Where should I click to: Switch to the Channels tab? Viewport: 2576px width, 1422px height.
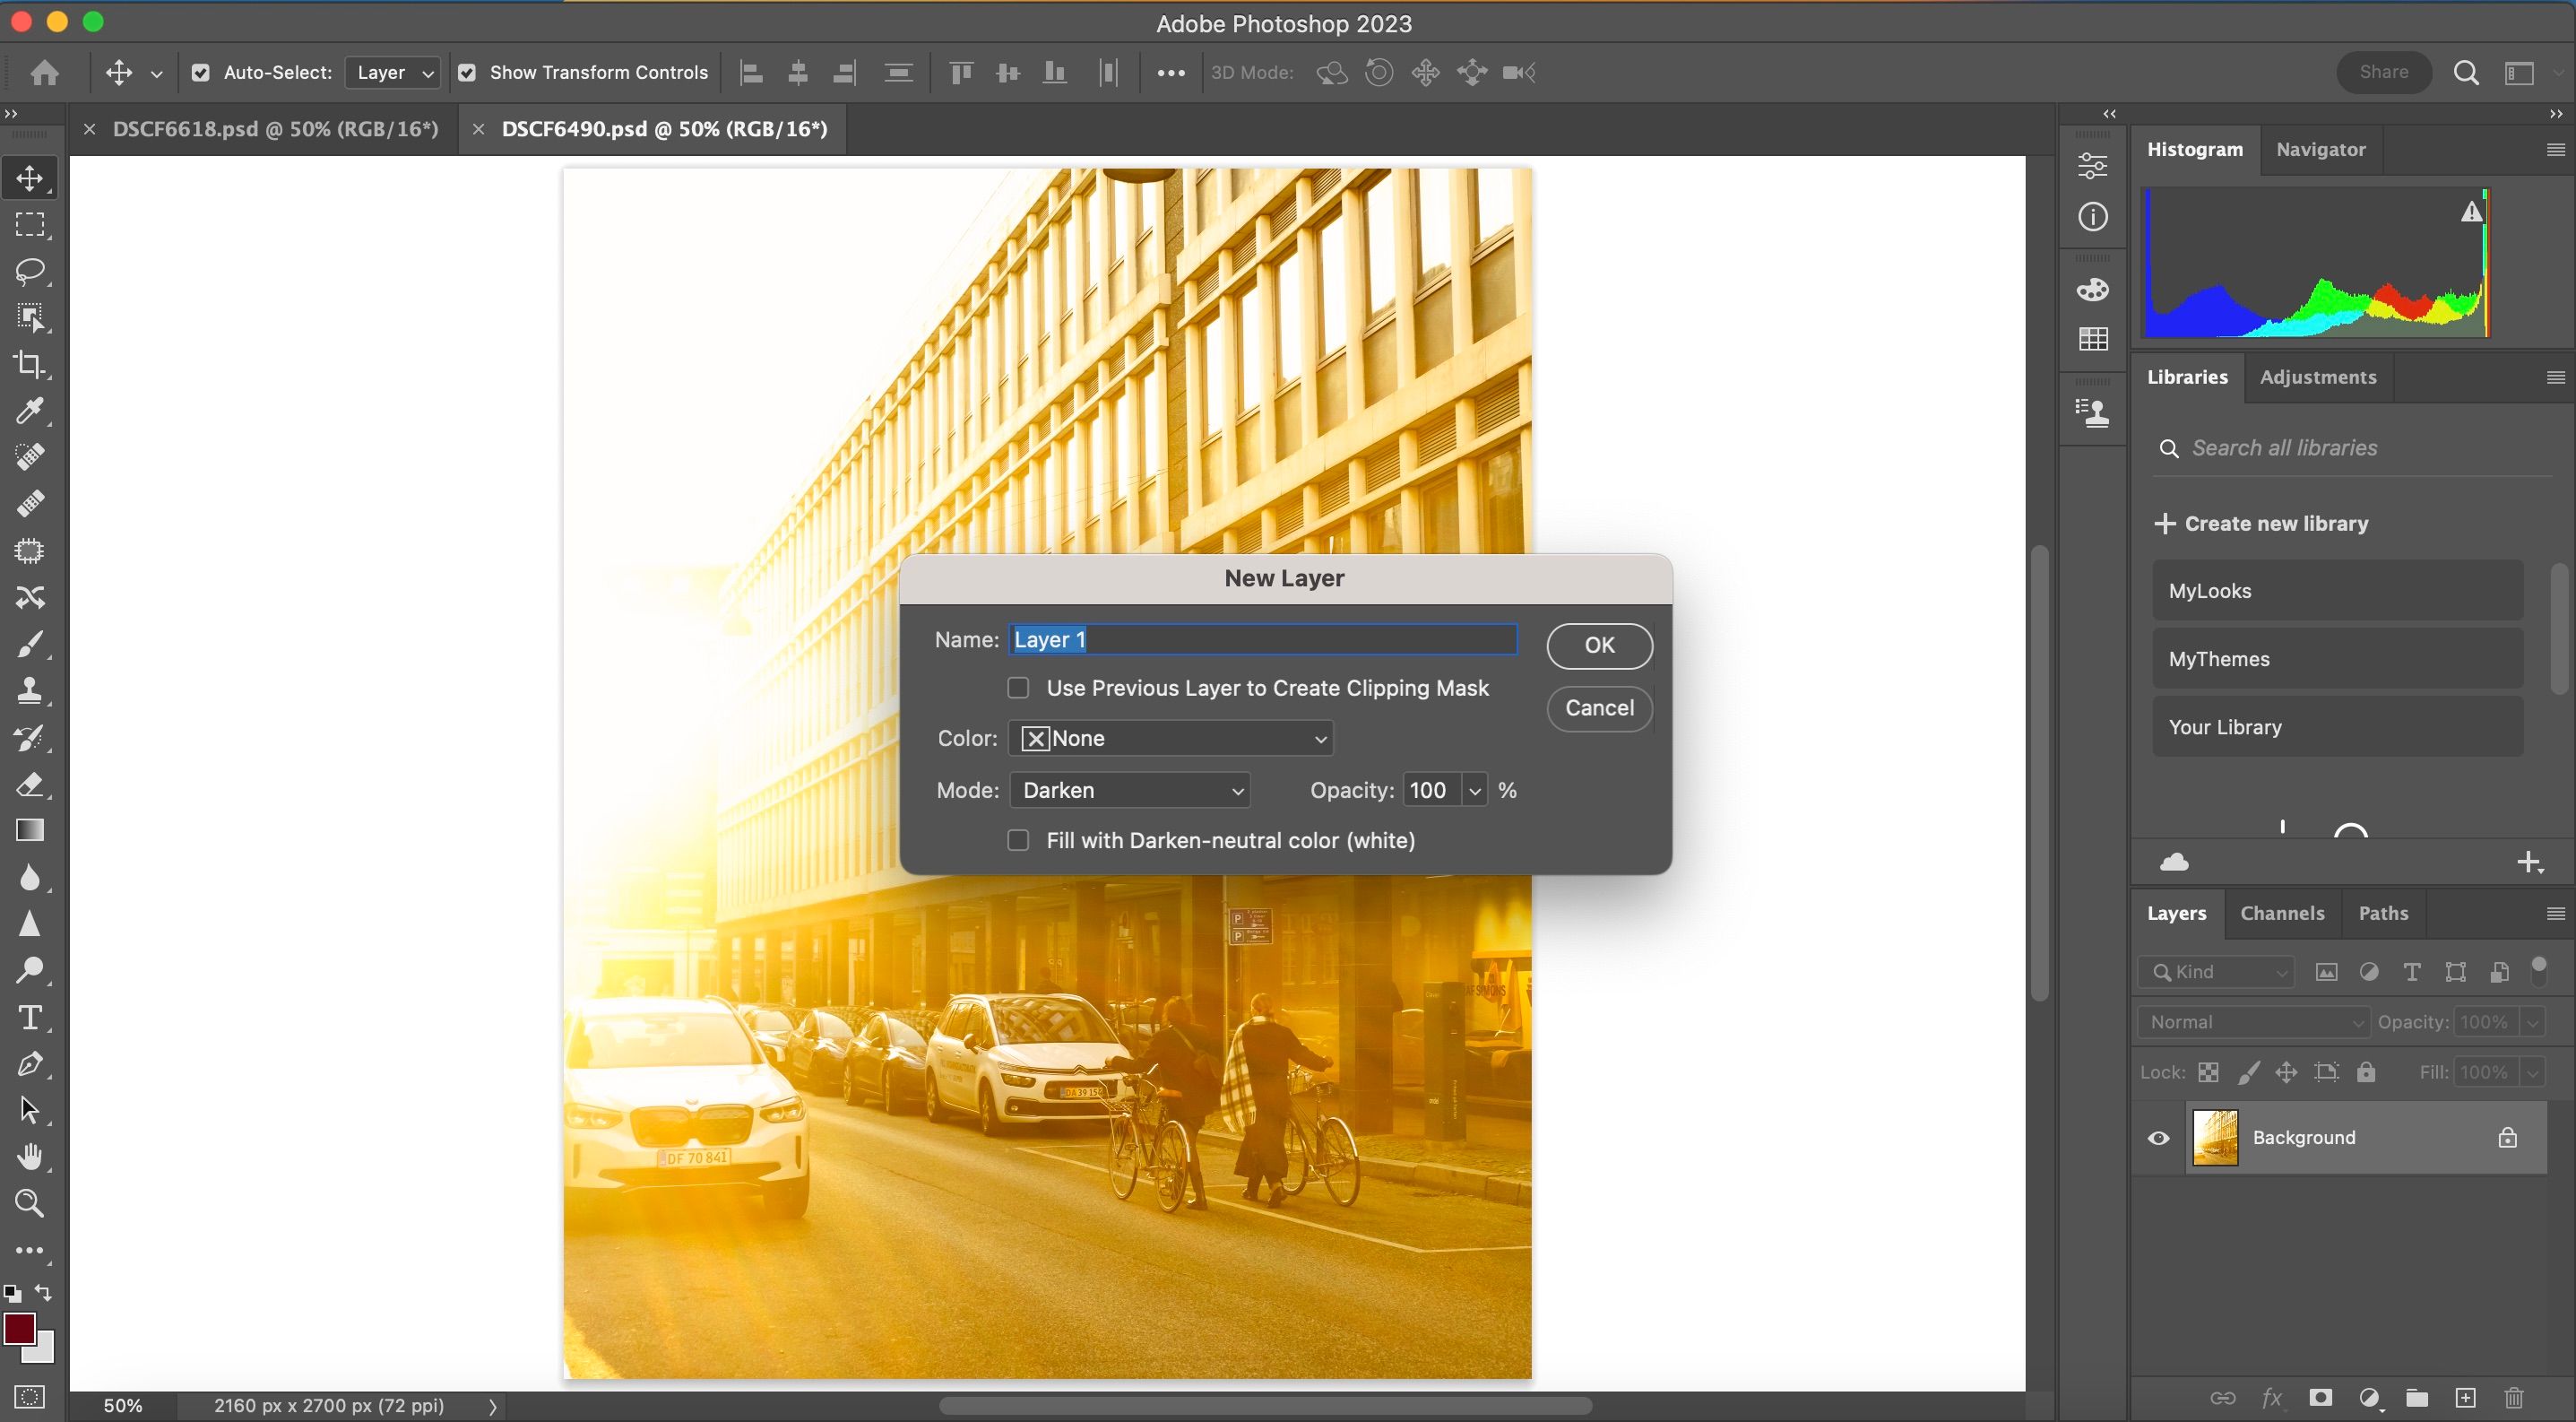(2282, 913)
